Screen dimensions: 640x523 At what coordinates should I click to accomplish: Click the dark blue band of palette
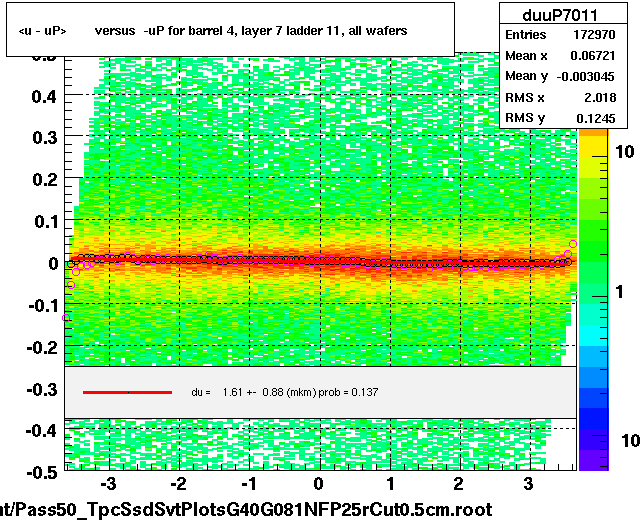(x=593, y=418)
